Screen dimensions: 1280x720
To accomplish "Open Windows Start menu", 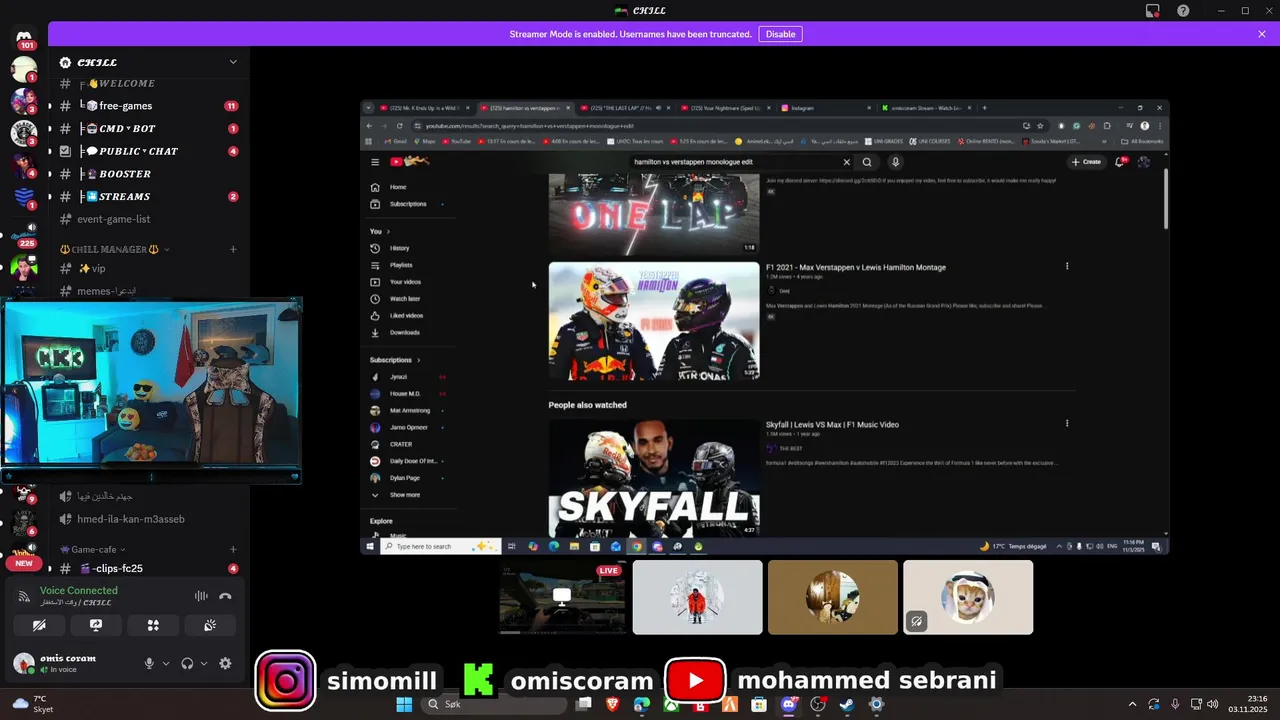I will [x=404, y=704].
